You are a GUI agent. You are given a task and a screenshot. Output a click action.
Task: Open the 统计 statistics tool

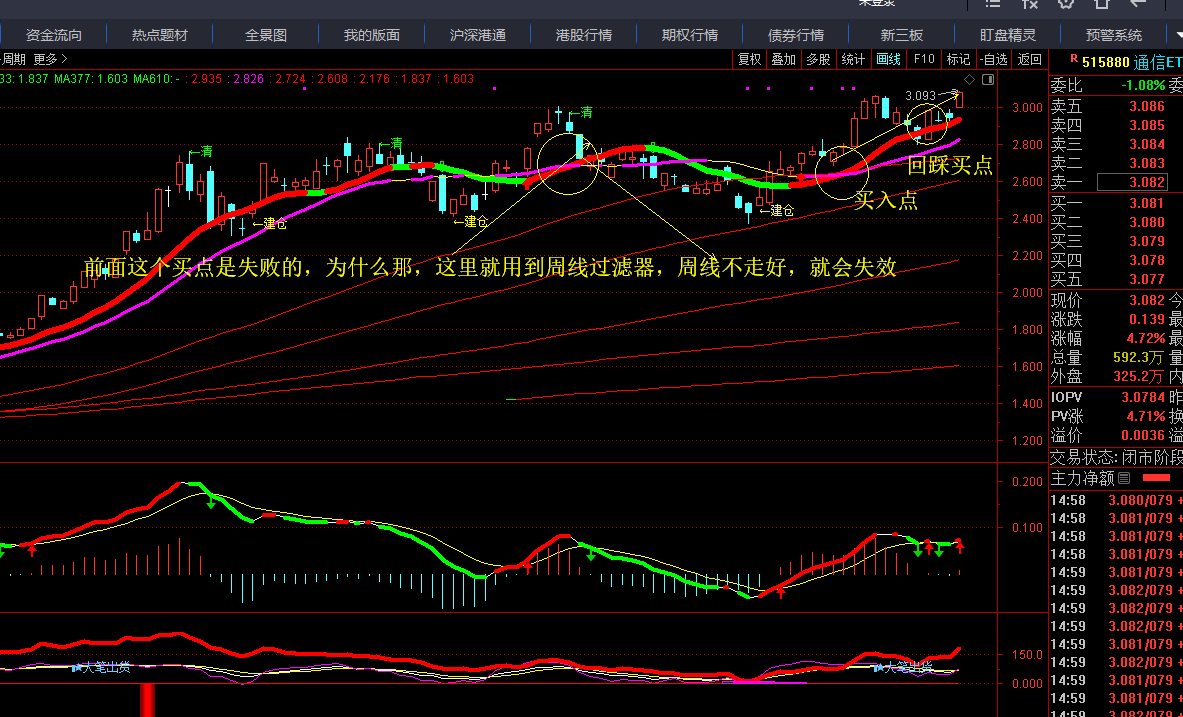tap(853, 59)
